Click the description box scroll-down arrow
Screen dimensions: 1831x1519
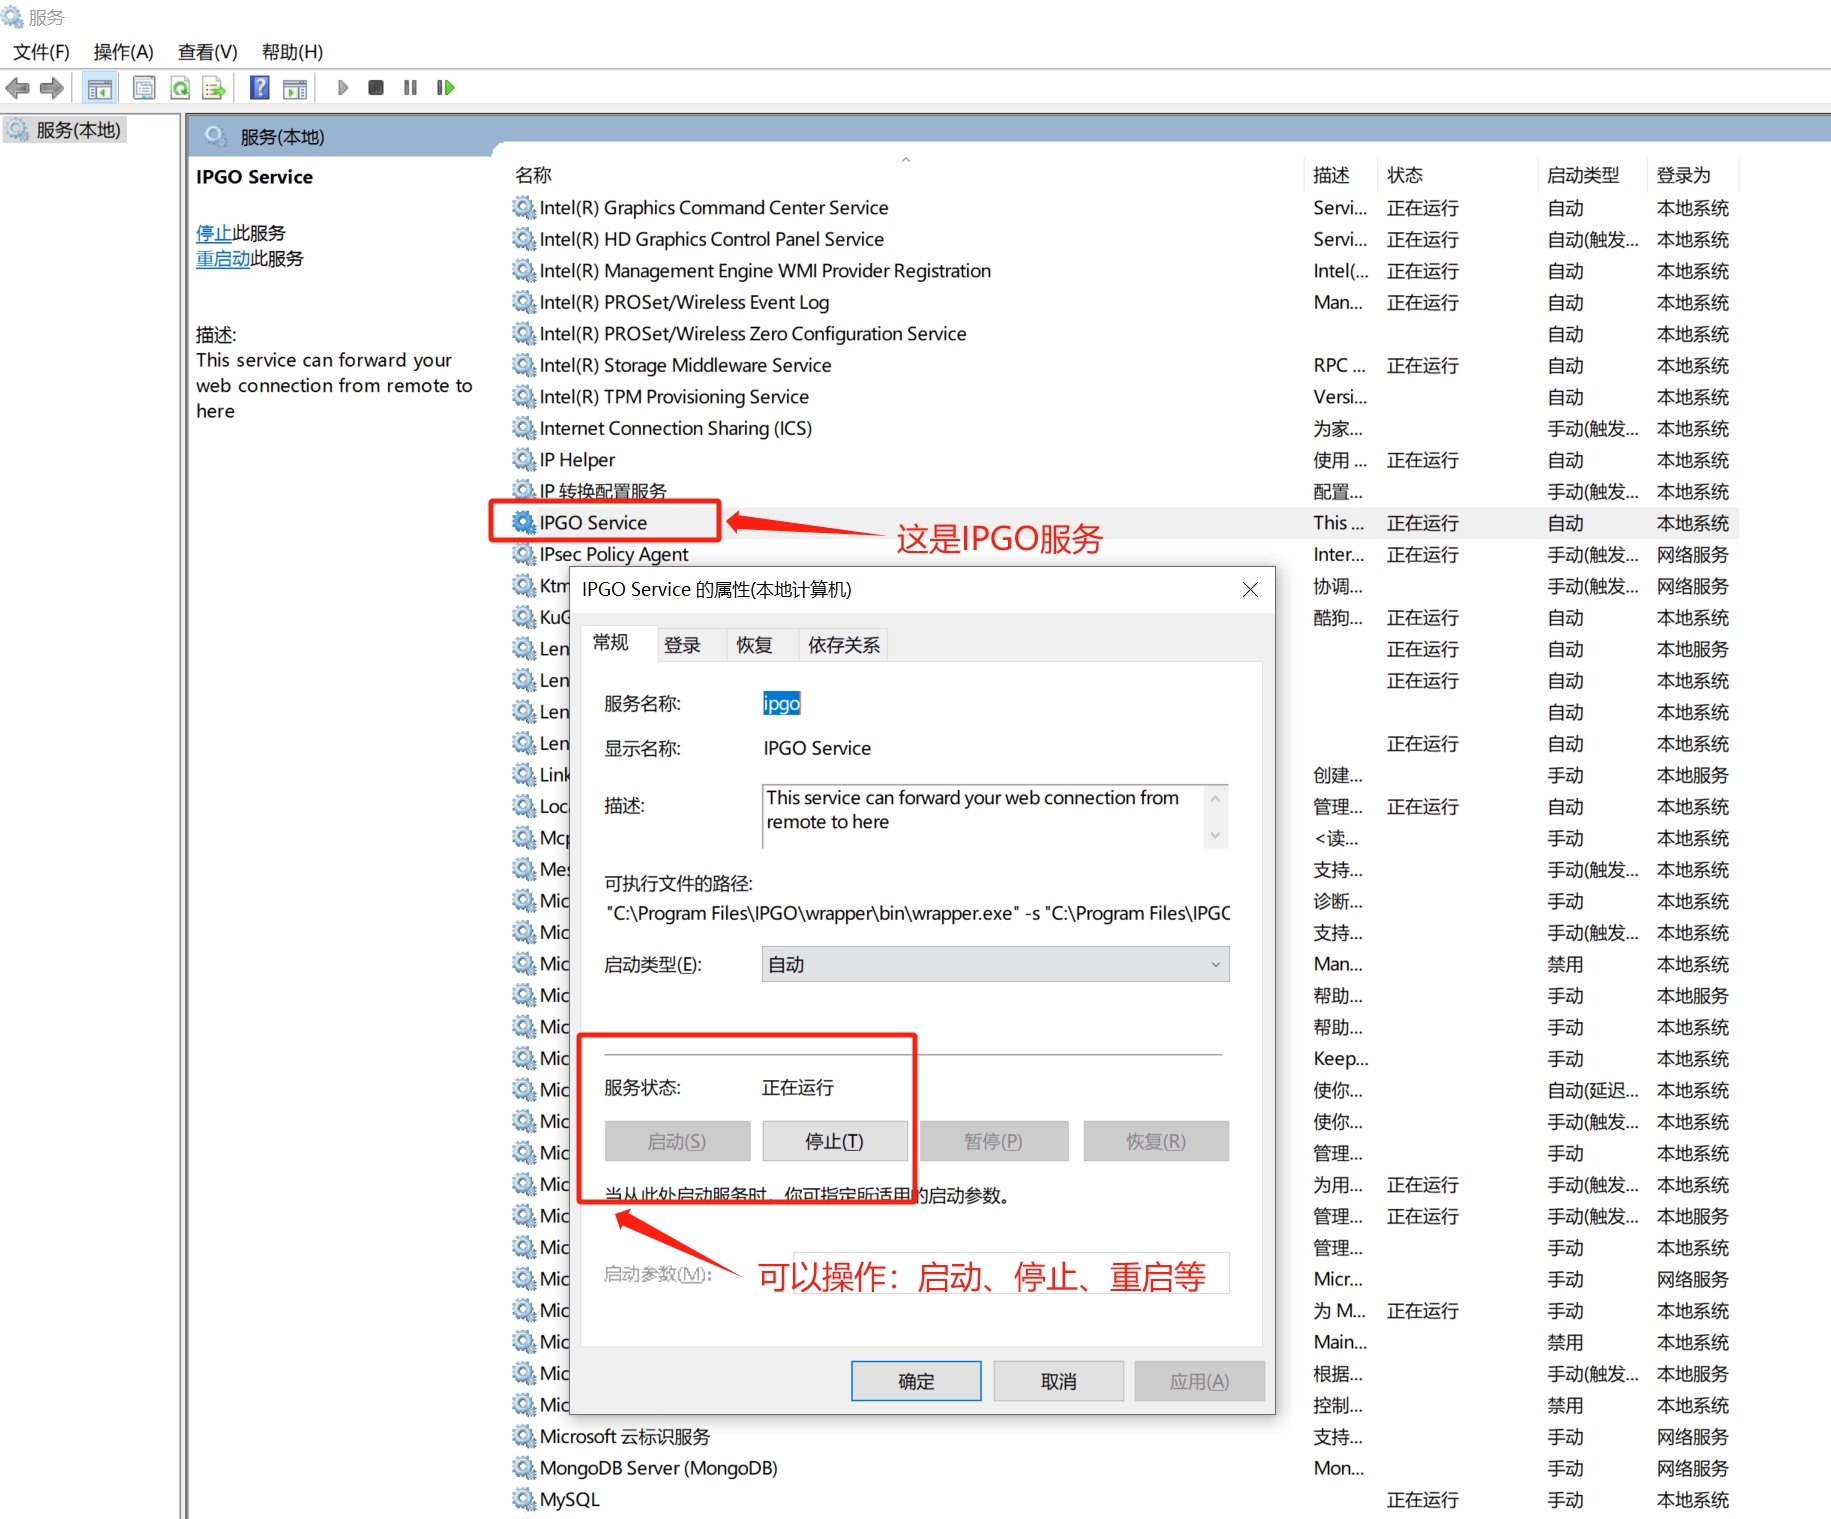coord(1216,836)
